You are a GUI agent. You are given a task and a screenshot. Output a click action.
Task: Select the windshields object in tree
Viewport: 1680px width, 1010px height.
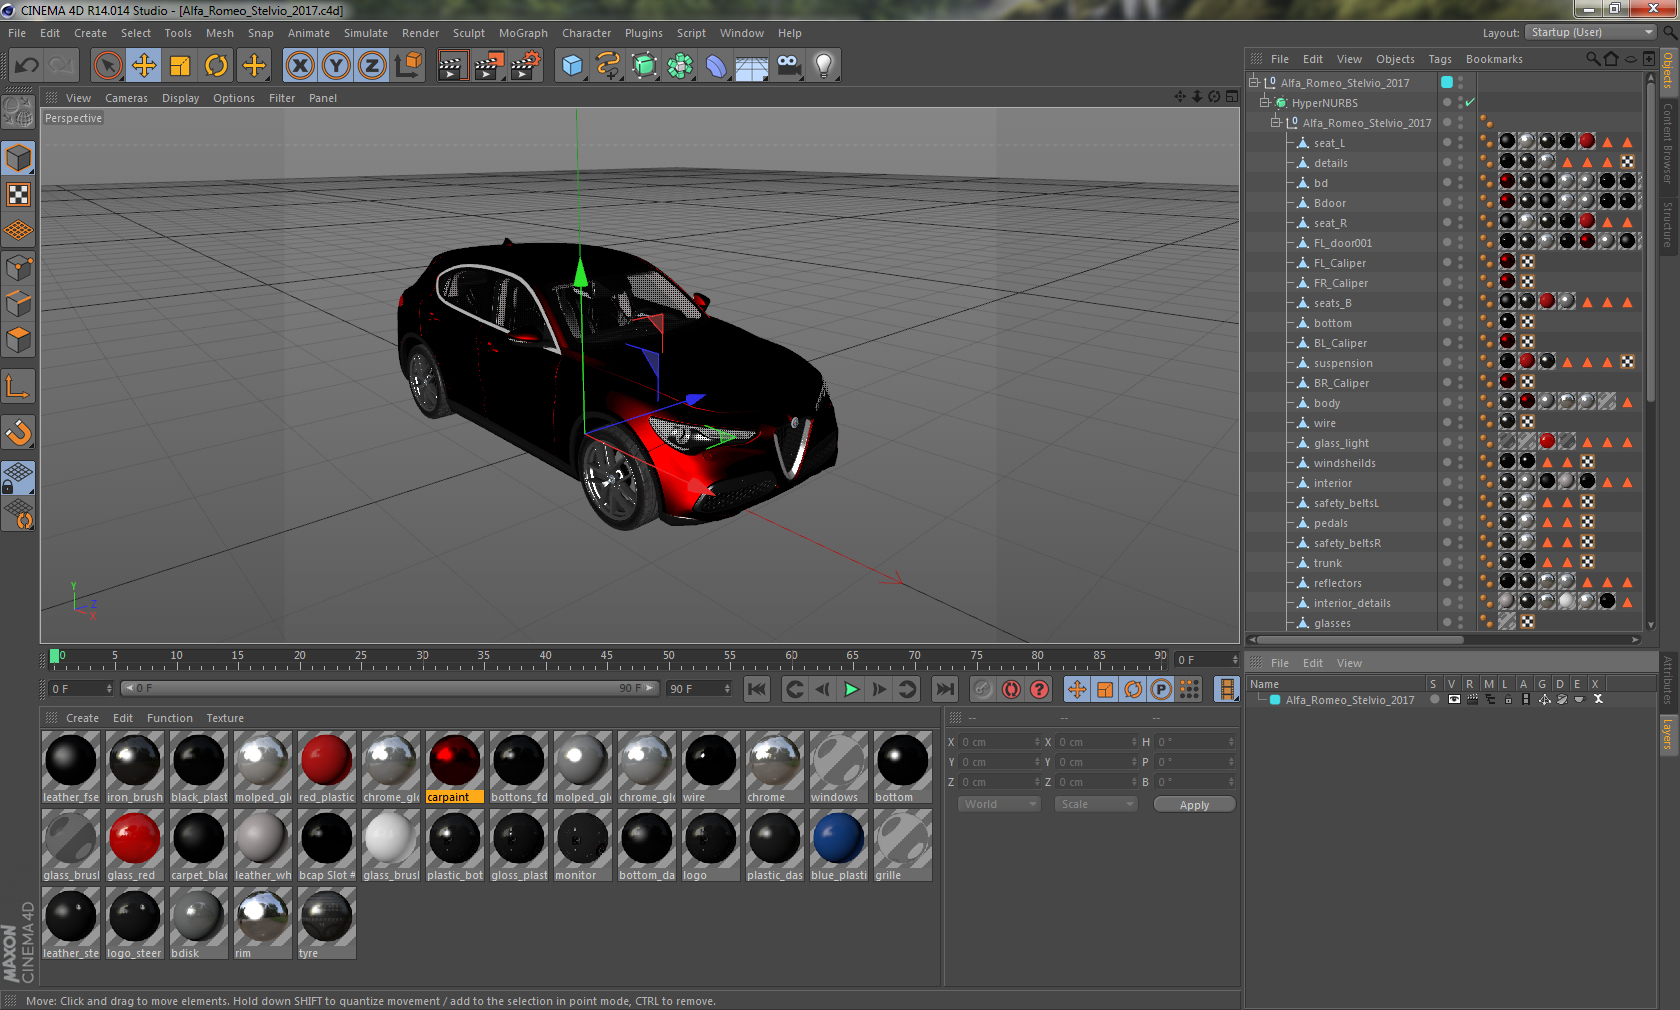coord(1344,463)
